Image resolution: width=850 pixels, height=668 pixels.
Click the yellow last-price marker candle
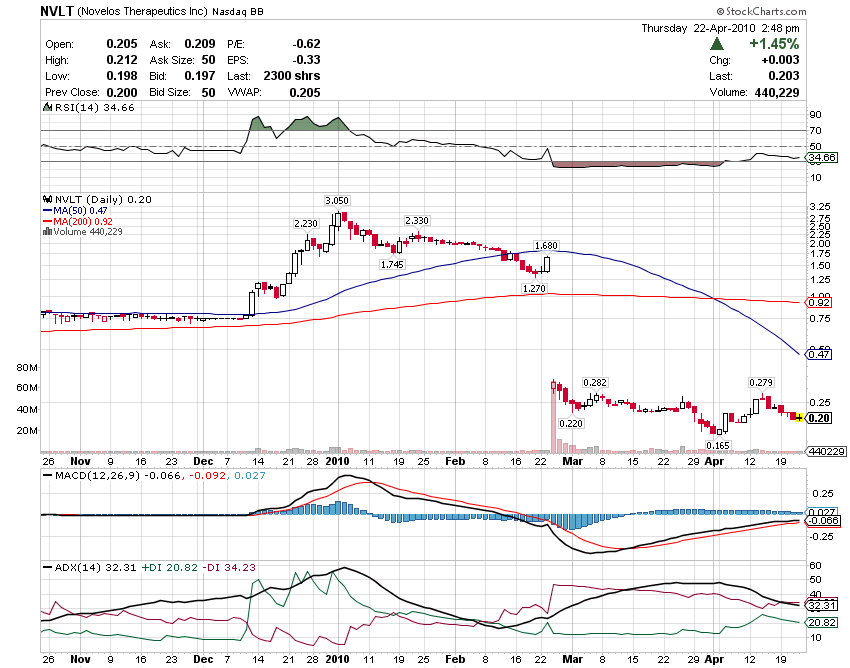[x=799, y=418]
